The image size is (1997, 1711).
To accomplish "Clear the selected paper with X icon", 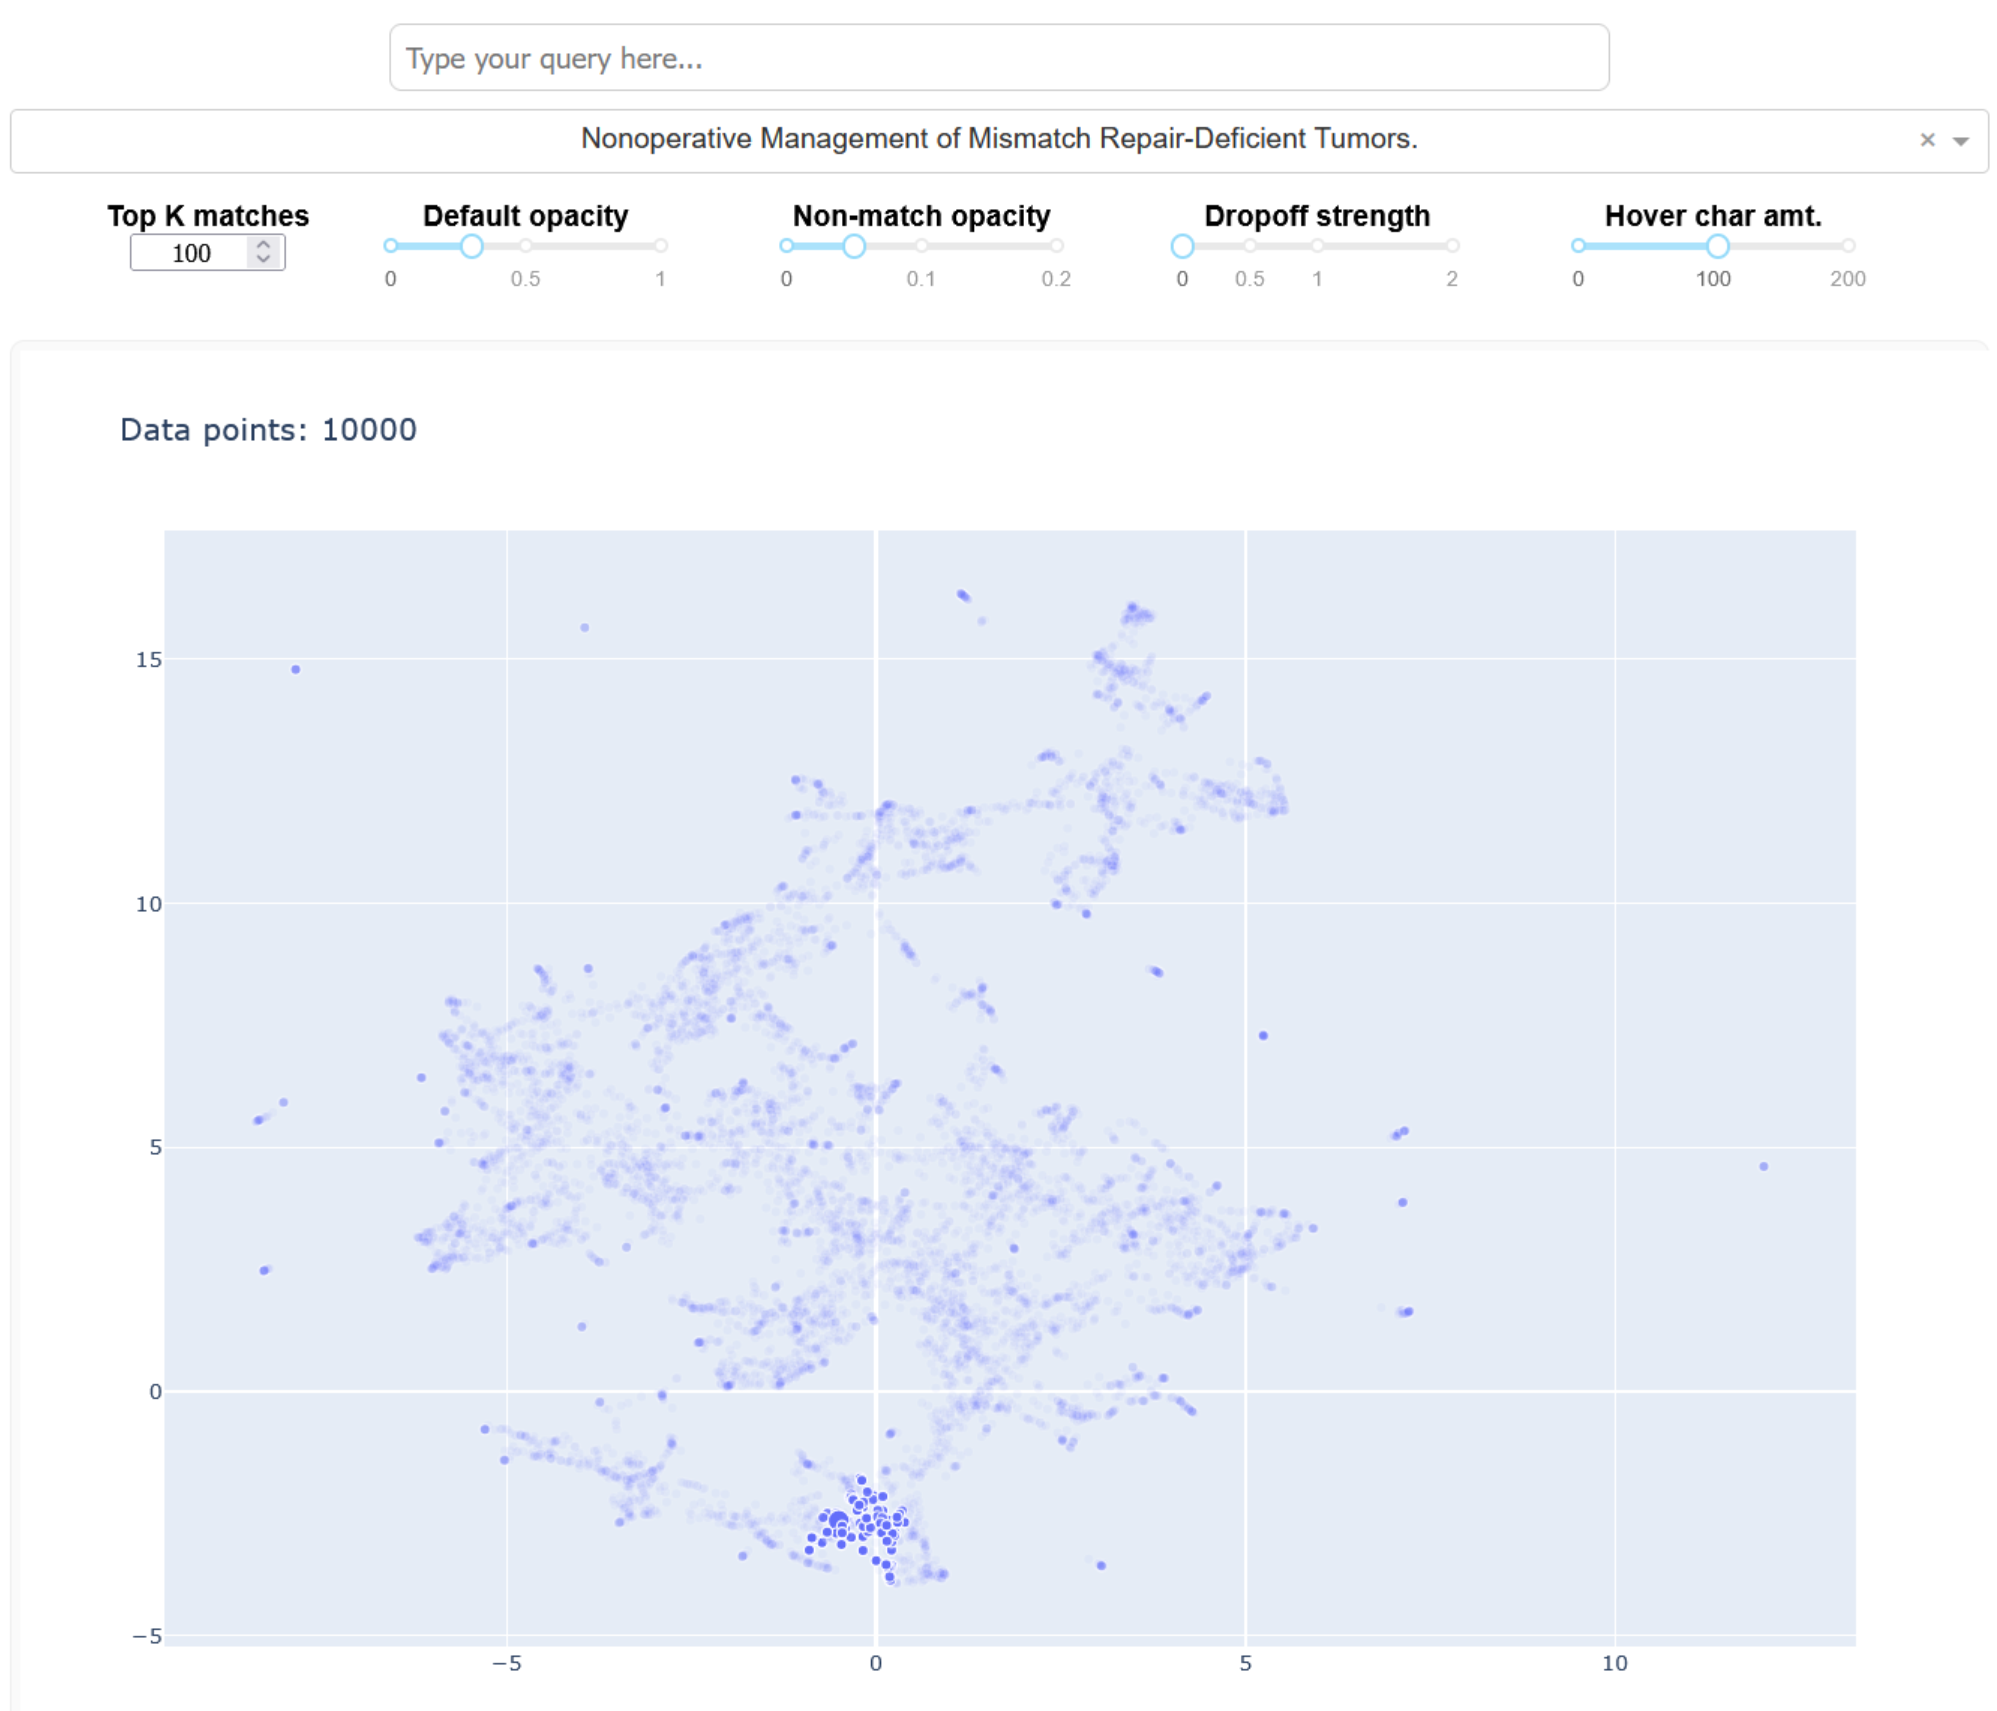I will pyautogui.click(x=1926, y=140).
